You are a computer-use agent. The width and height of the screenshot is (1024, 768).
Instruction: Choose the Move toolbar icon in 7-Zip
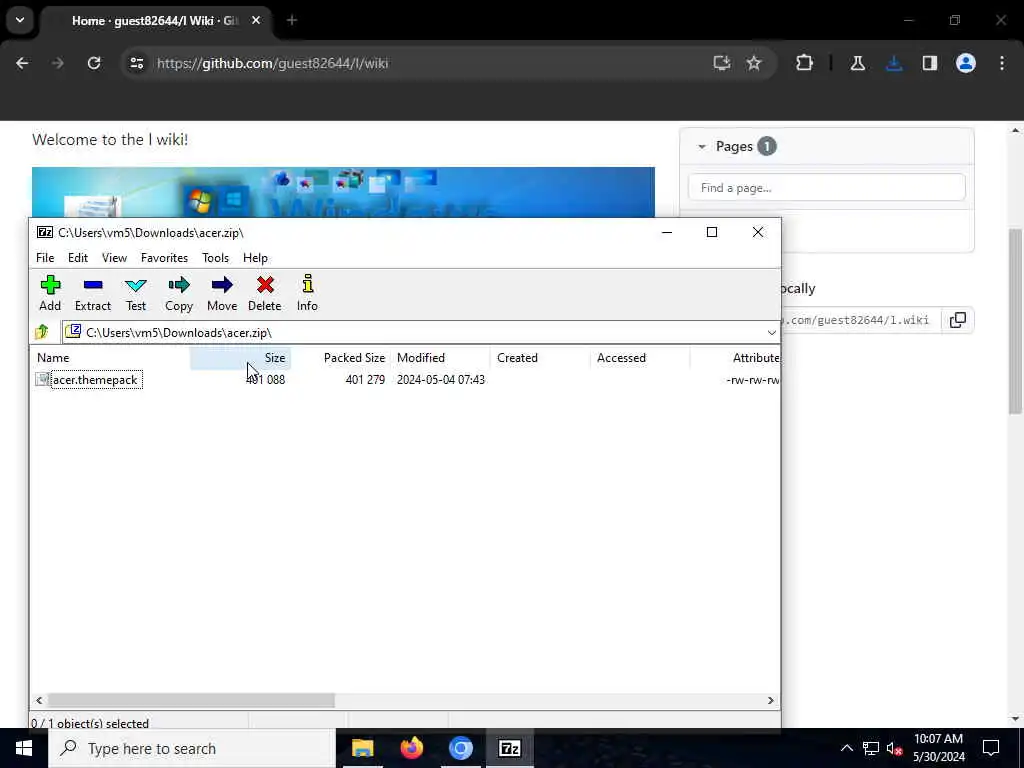[x=221, y=293]
